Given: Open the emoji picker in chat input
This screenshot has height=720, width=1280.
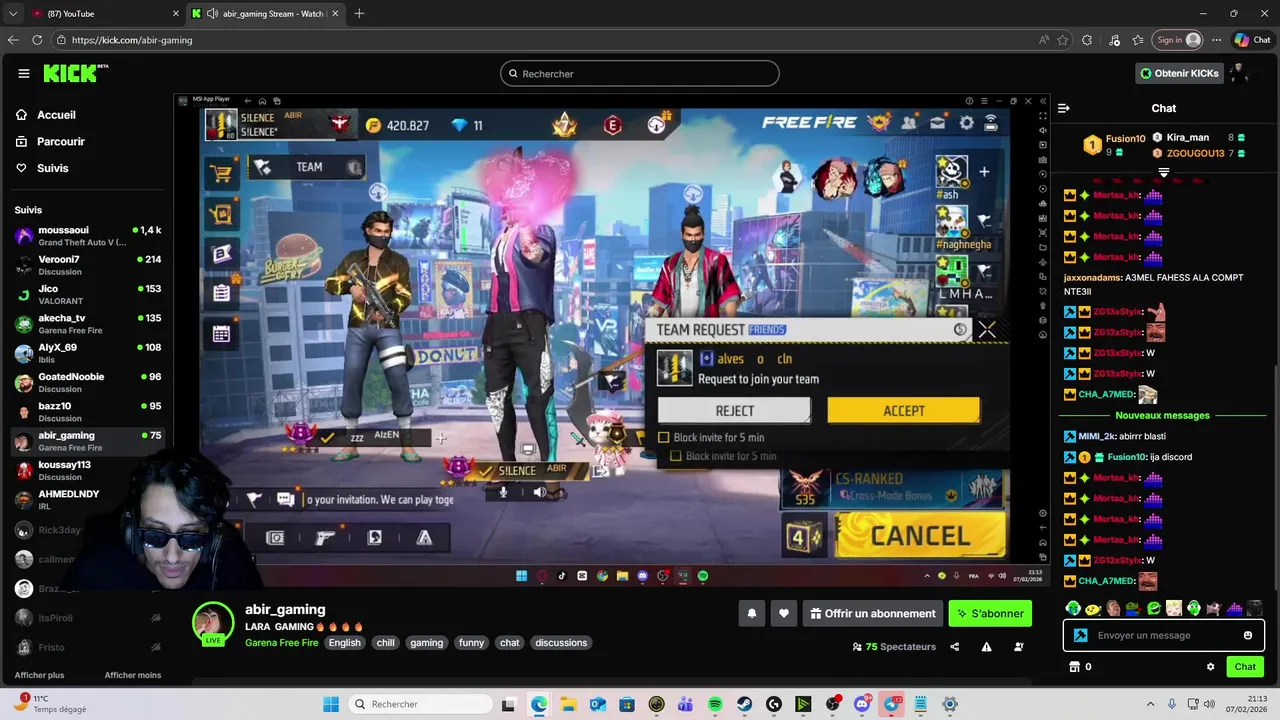Looking at the screenshot, I should click(x=1248, y=635).
